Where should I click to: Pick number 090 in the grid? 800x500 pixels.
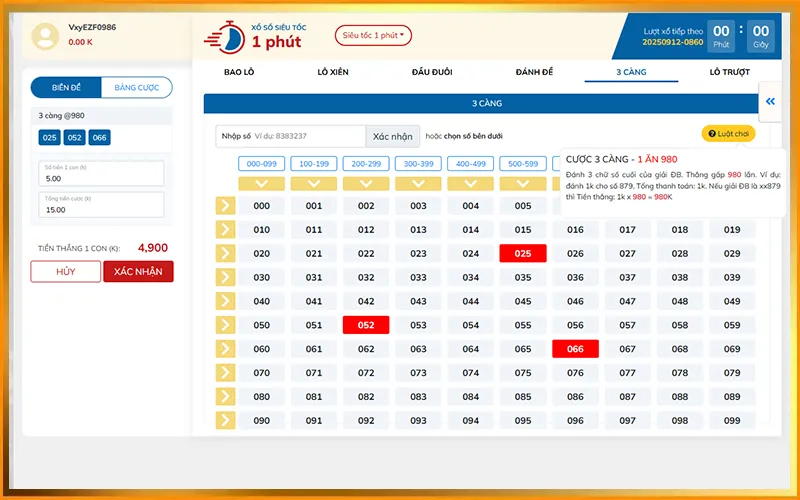tap(262, 420)
